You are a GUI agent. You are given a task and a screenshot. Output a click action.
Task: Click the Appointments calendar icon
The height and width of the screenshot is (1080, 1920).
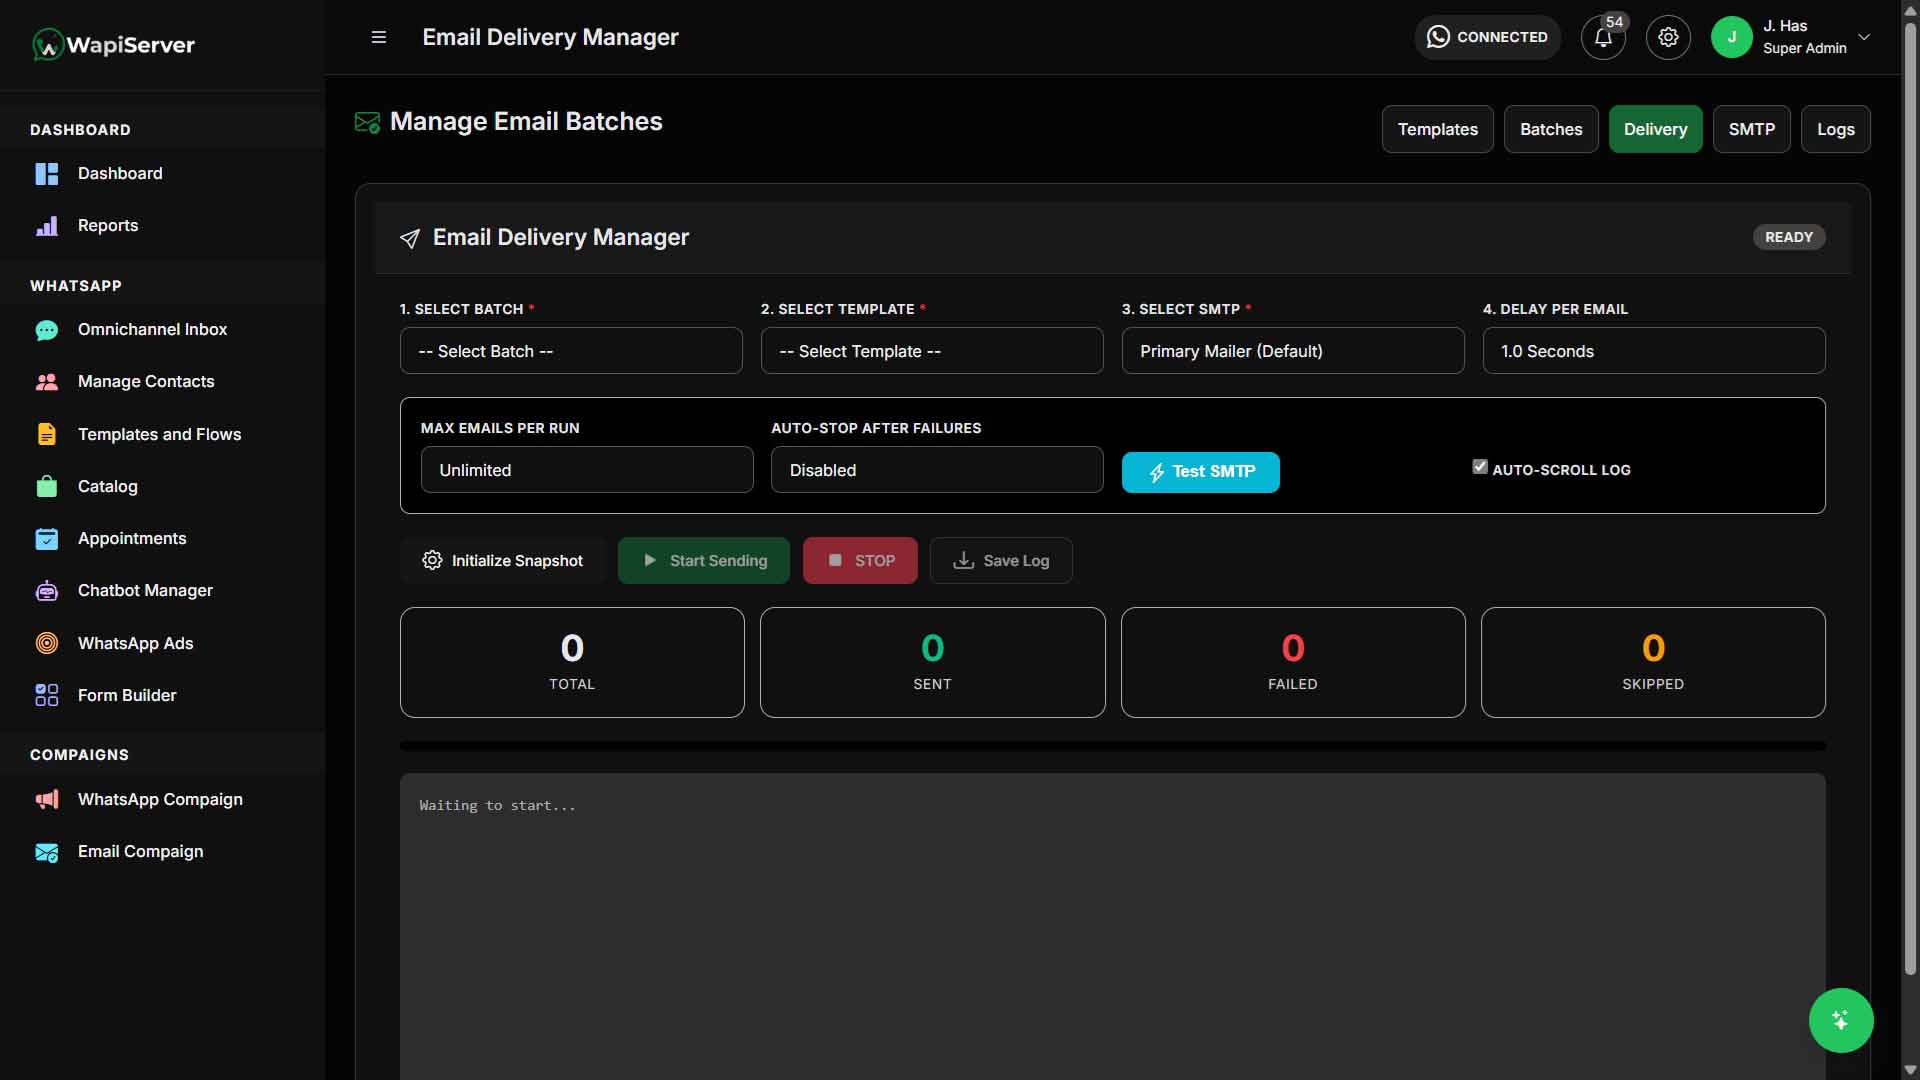pos(47,539)
